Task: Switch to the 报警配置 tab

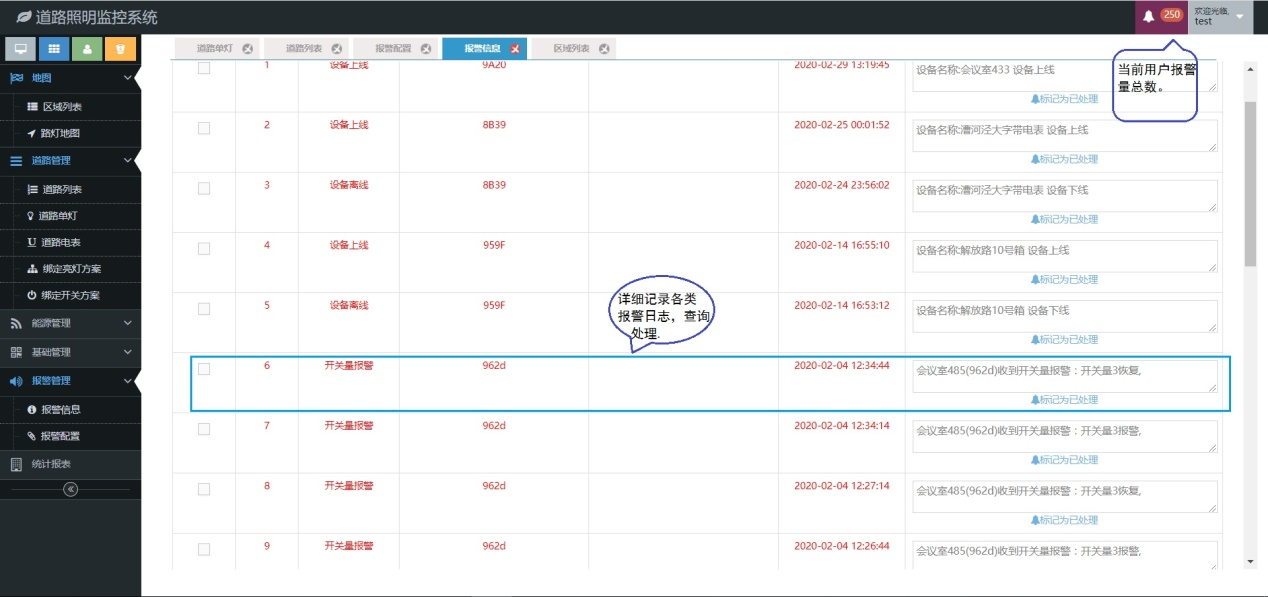Action: 393,48
